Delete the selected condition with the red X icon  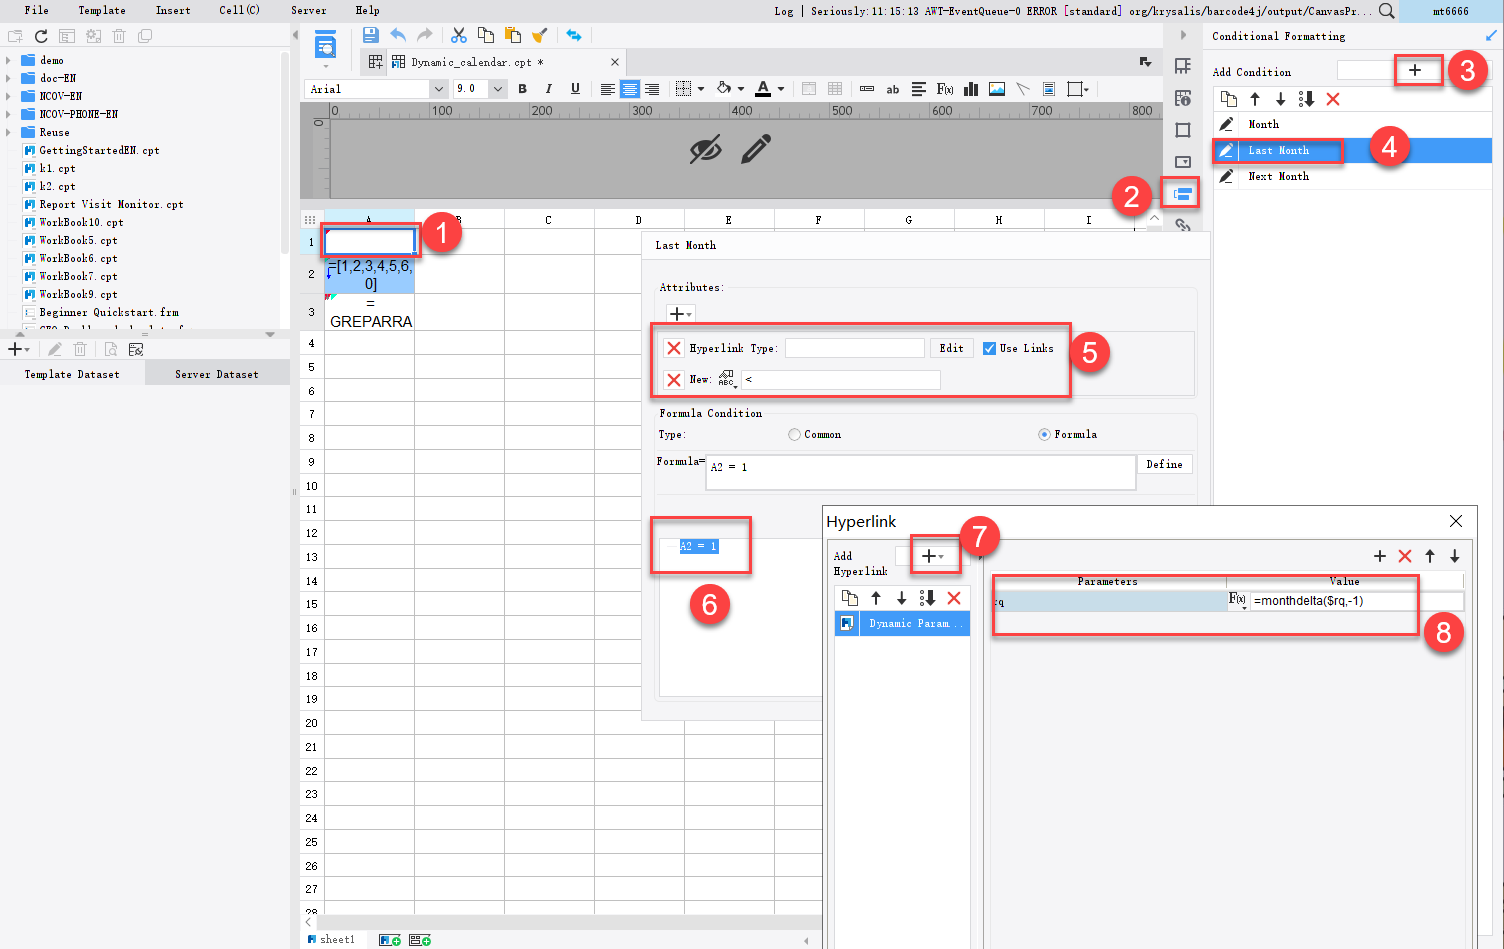1333,99
